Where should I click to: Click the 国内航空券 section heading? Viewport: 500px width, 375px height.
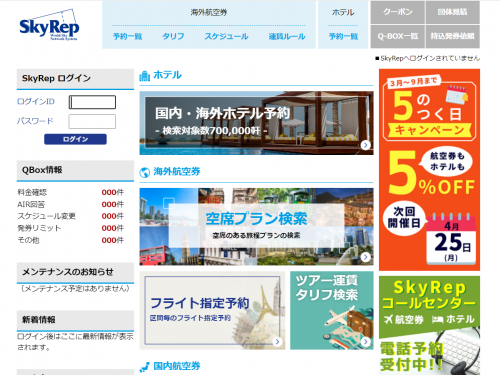177,366
